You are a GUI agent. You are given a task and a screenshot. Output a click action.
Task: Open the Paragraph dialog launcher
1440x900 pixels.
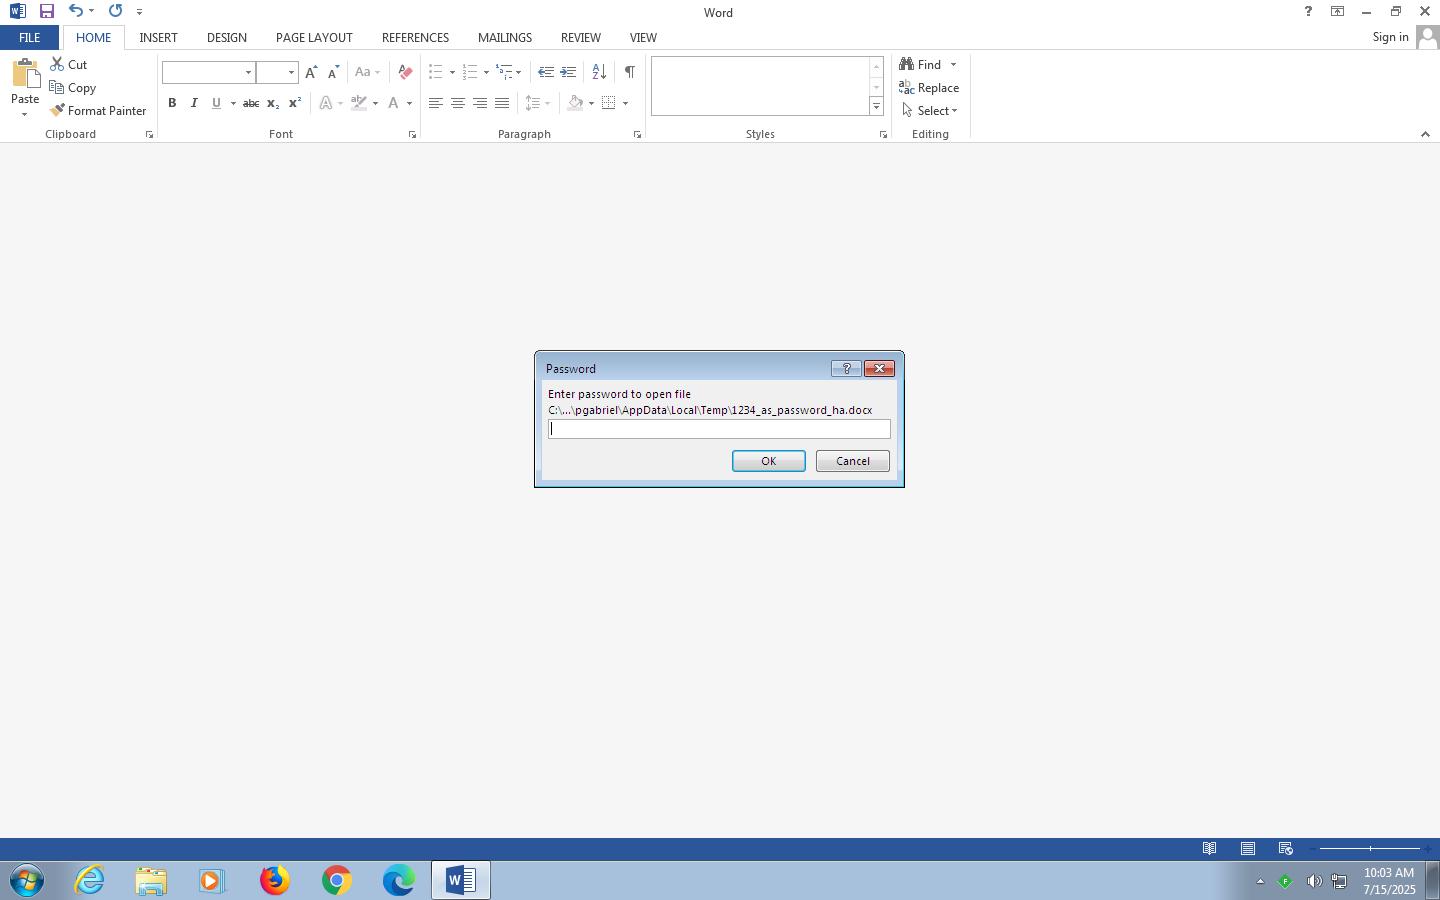[x=637, y=134]
